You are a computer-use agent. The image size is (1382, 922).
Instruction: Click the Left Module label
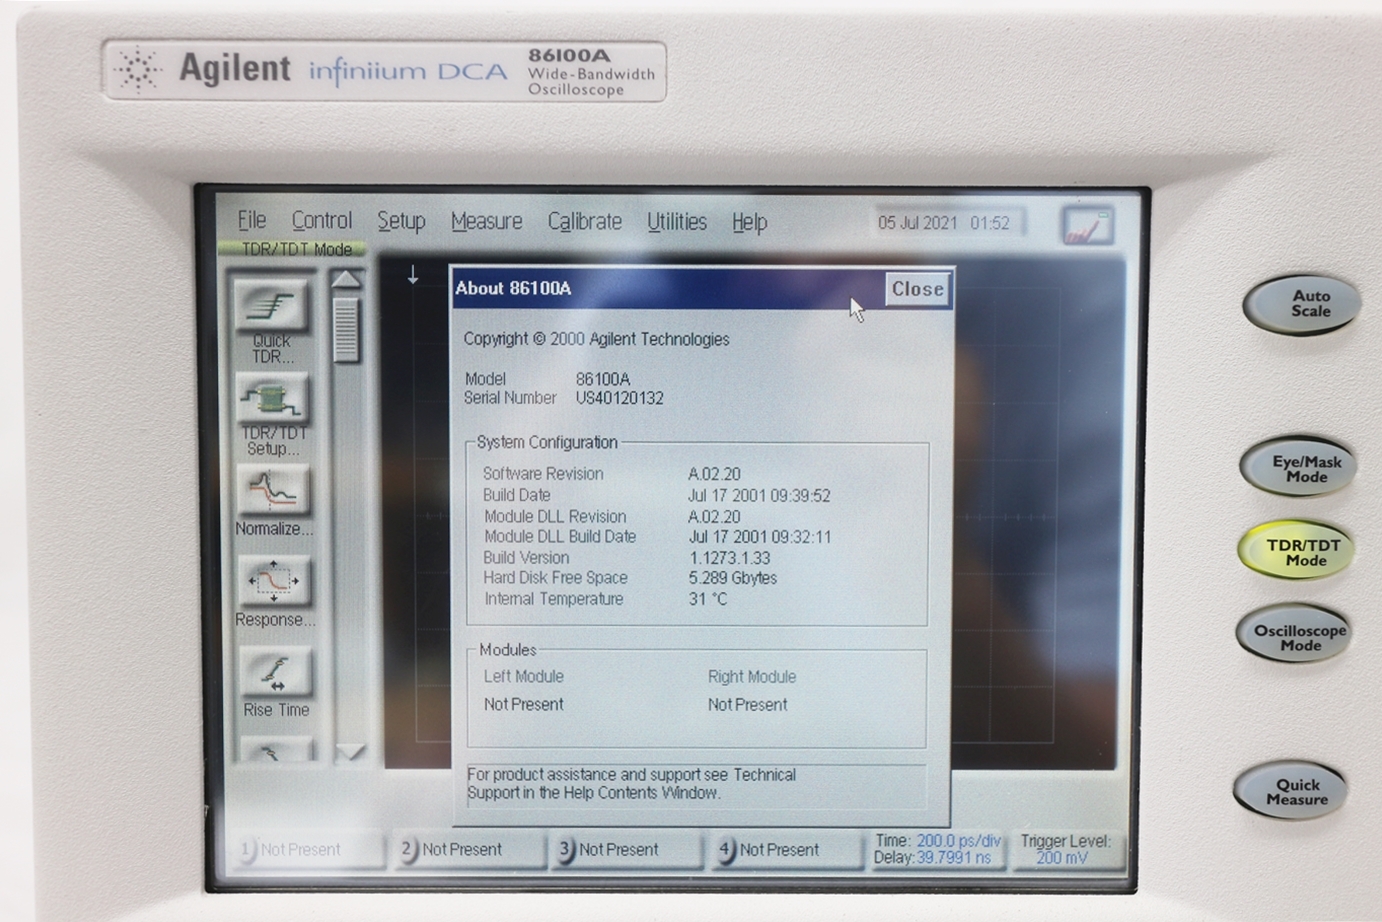[x=524, y=677]
